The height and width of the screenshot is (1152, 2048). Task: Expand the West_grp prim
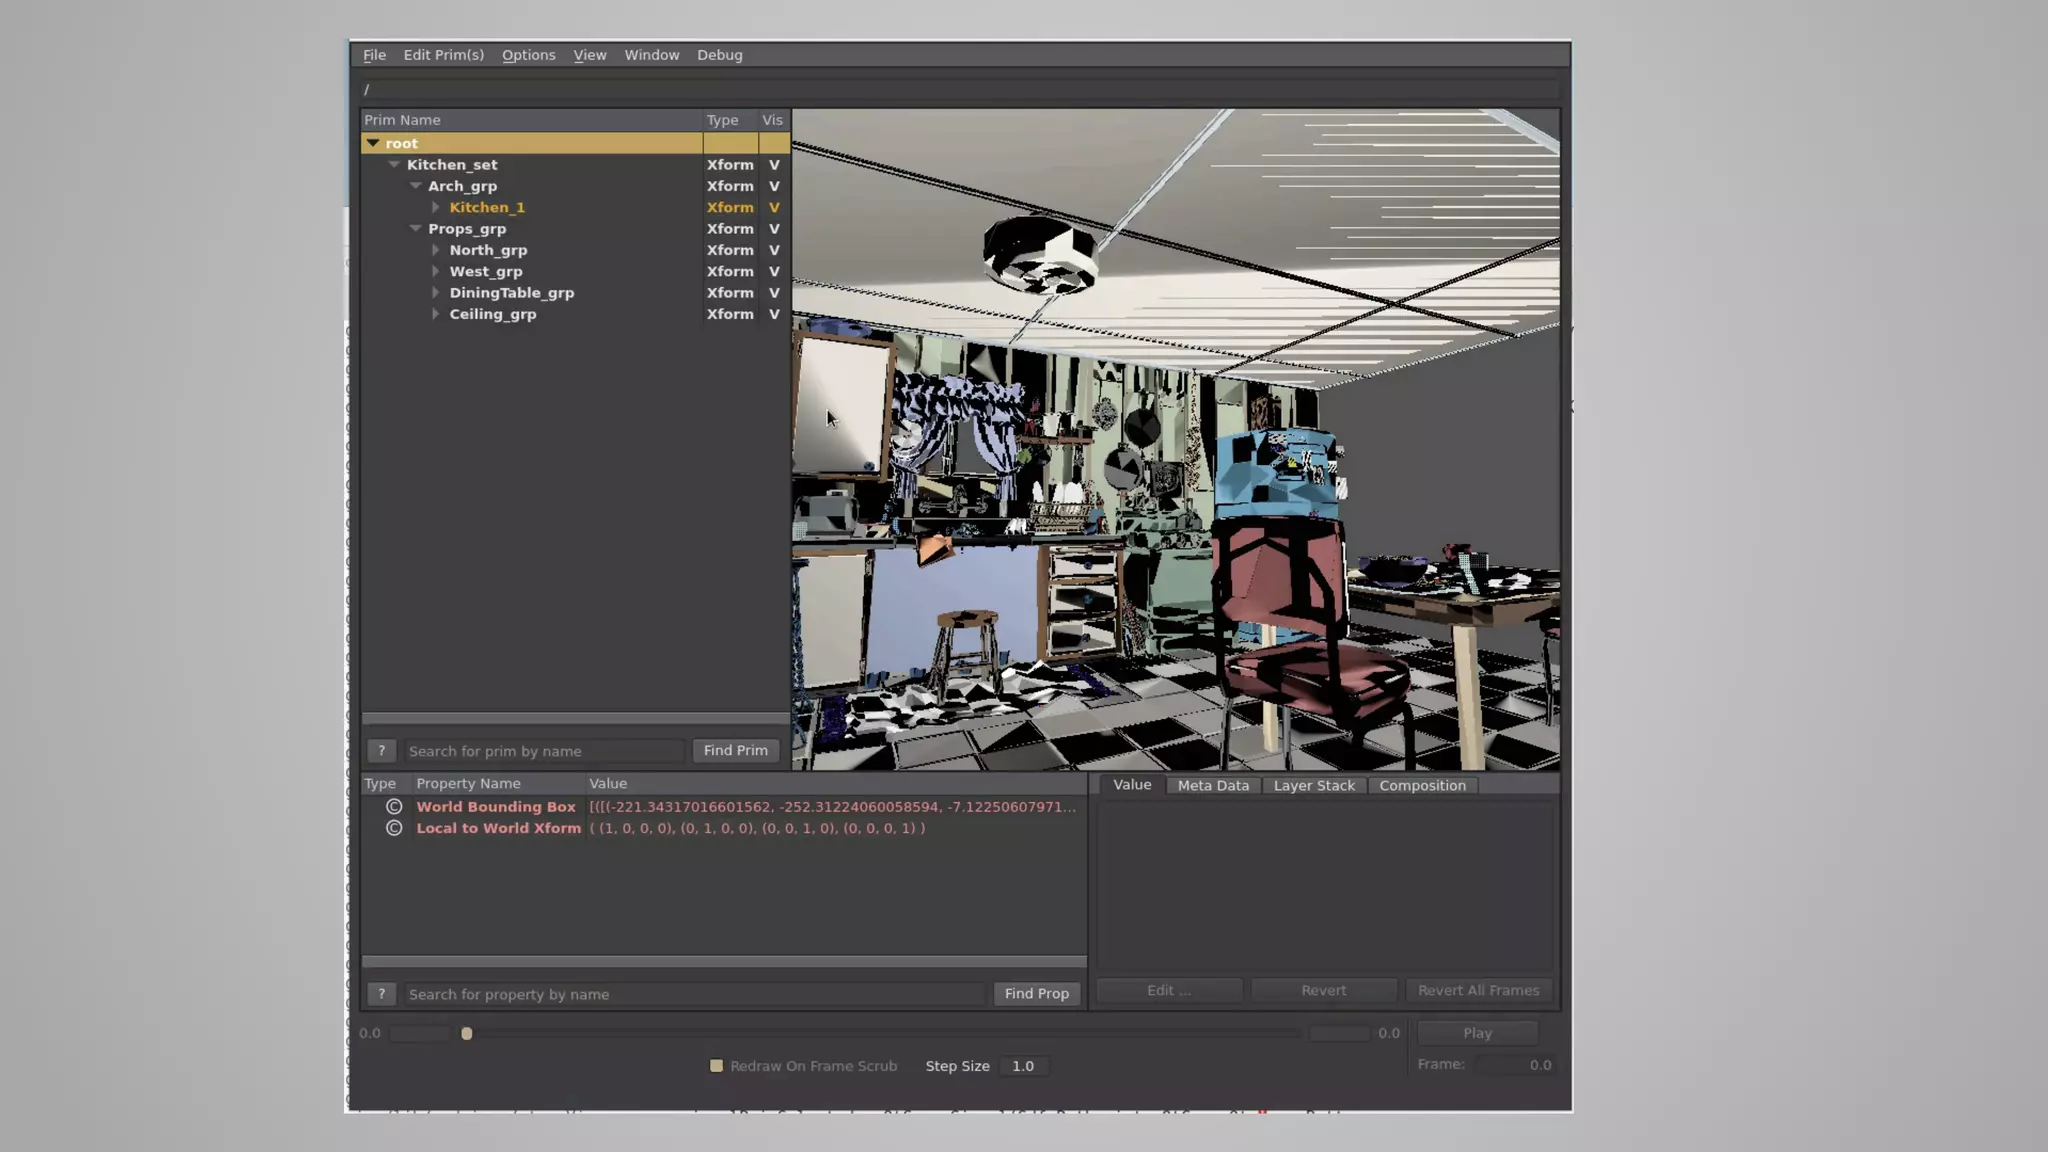[x=436, y=271]
